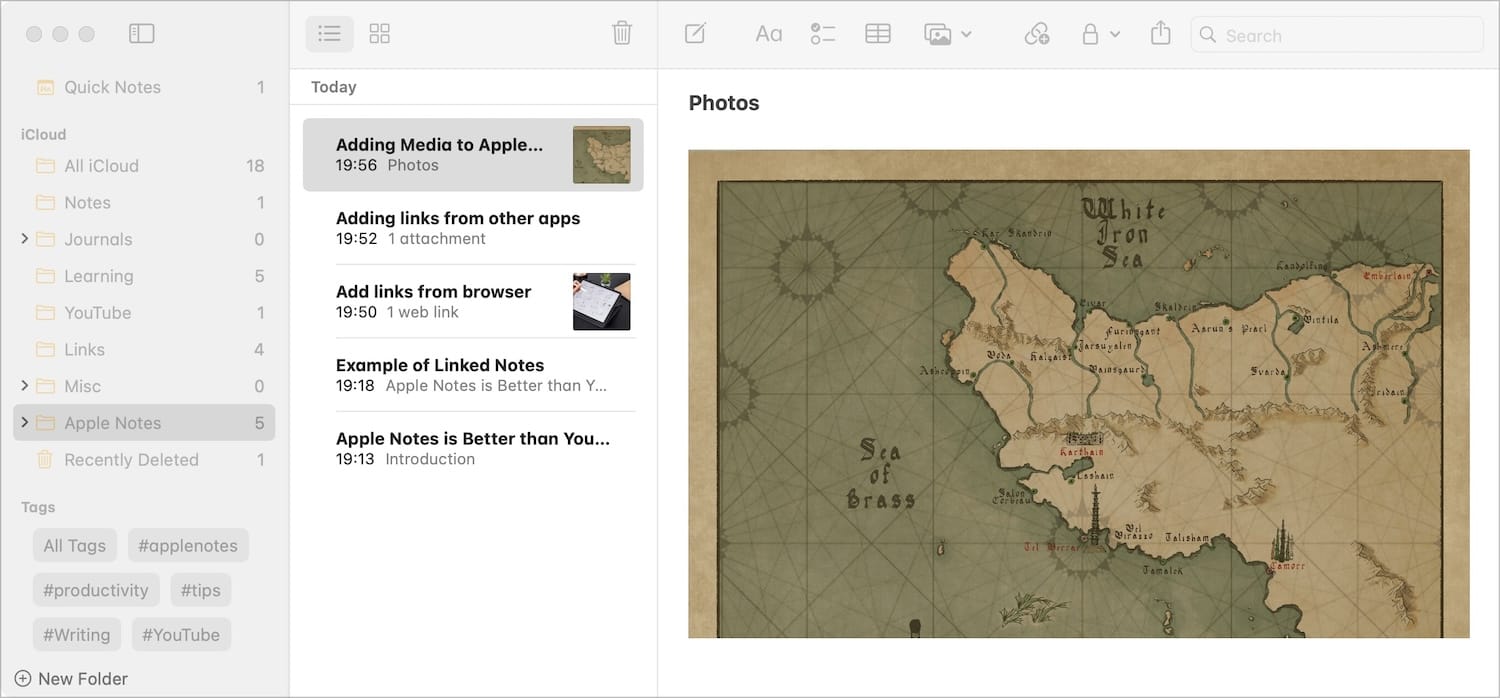The image size is (1500, 698).
Task: Click the New Folder button
Action: pos(72,679)
